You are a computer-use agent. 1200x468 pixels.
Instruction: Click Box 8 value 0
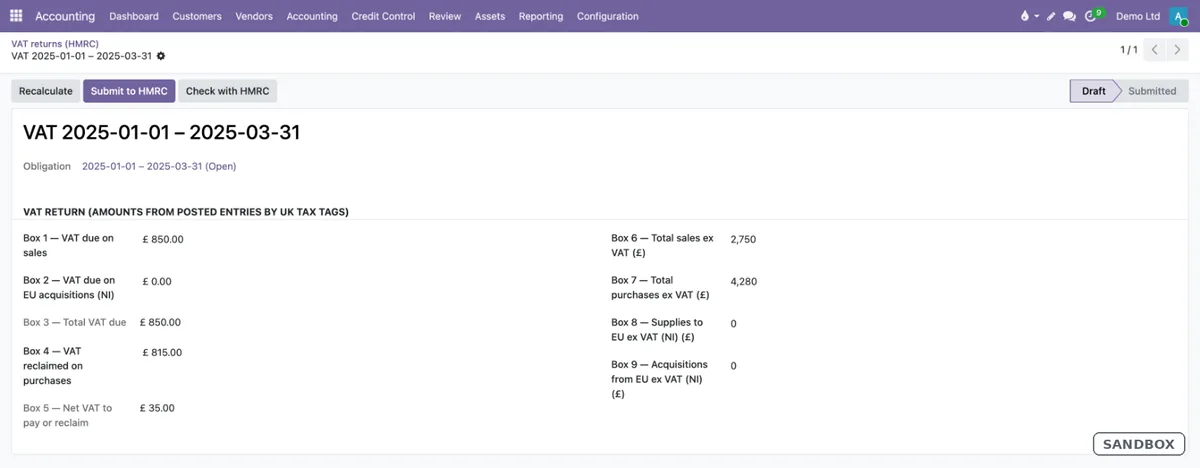coord(734,323)
